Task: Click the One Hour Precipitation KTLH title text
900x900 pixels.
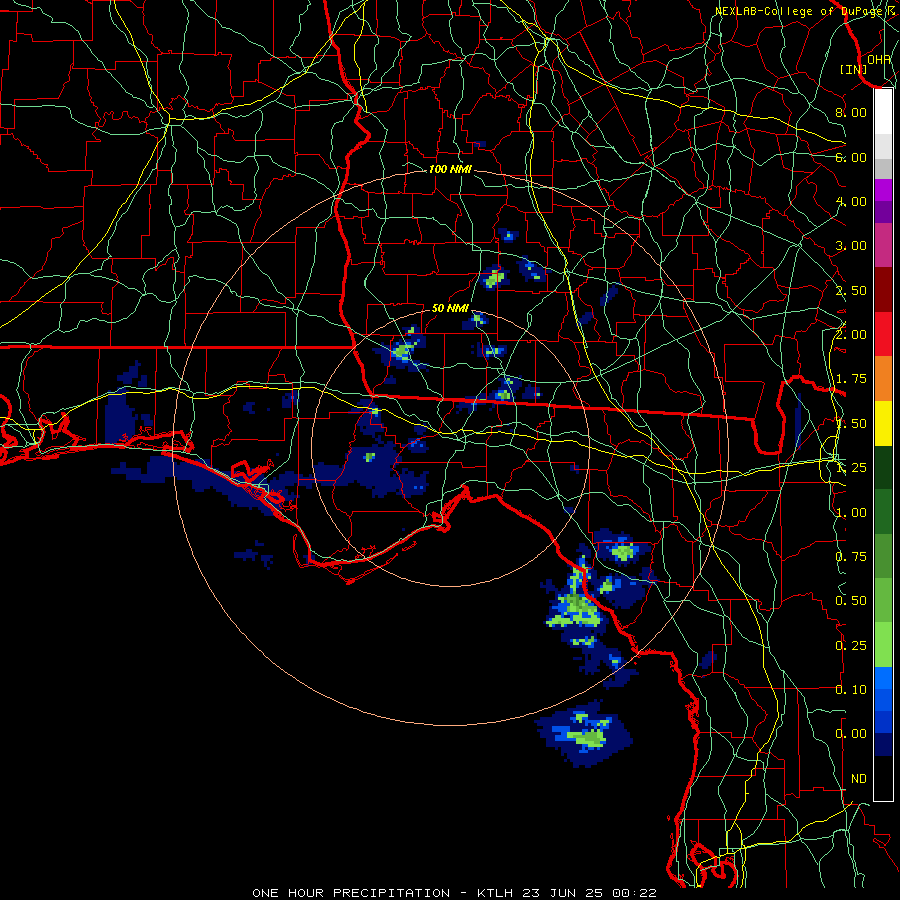Action: pyautogui.click(x=454, y=893)
